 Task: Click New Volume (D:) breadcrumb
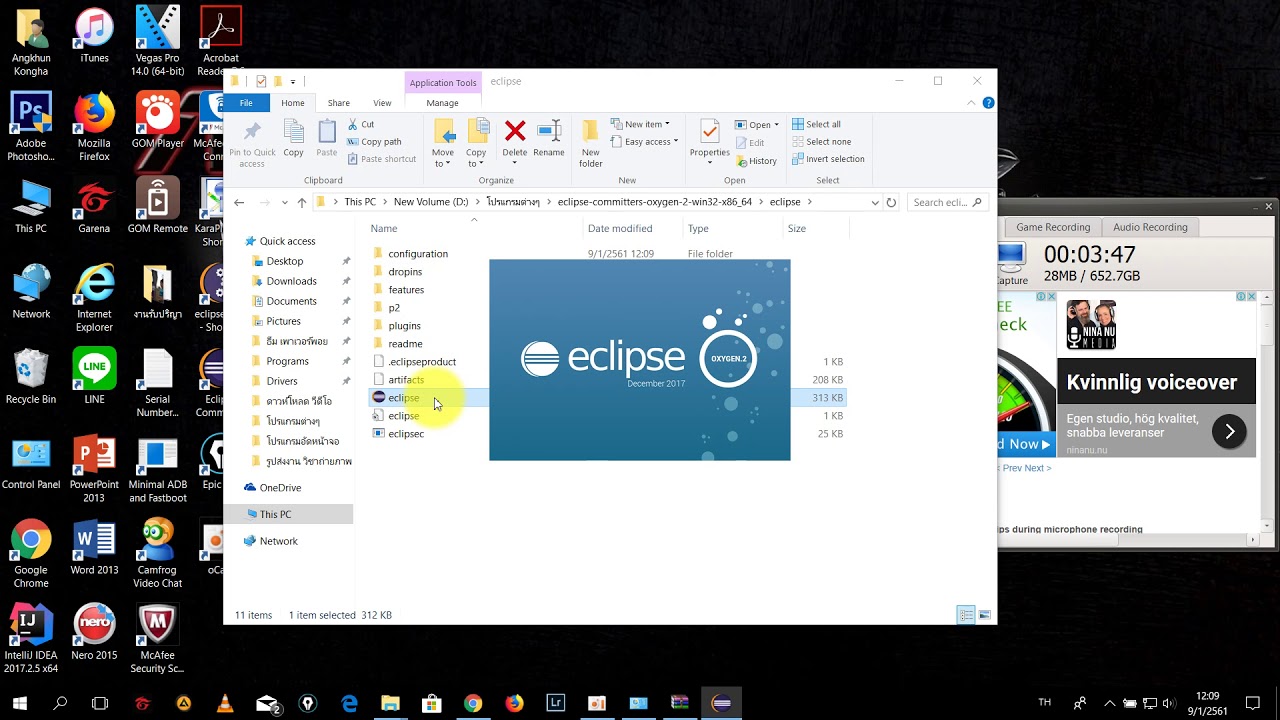click(431, 202)
